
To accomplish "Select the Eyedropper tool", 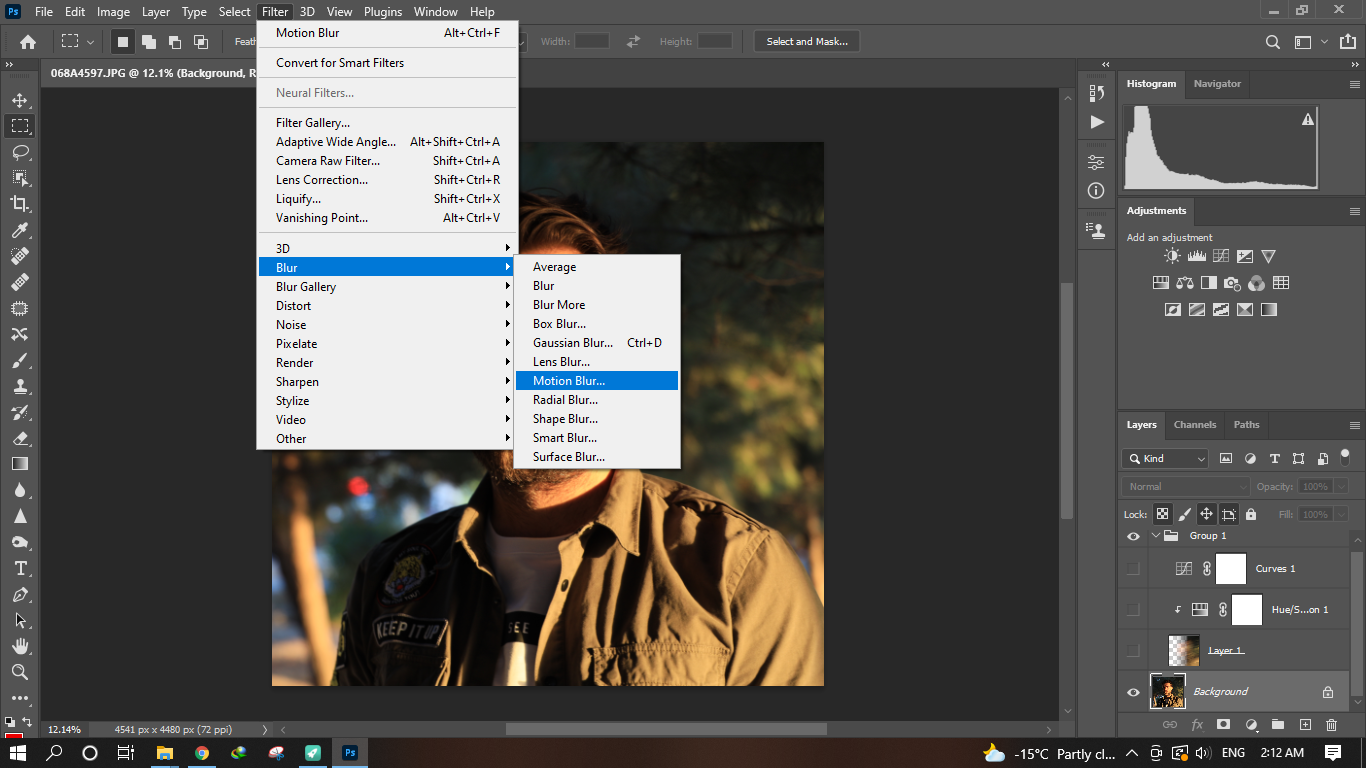I will click(19, 230).
